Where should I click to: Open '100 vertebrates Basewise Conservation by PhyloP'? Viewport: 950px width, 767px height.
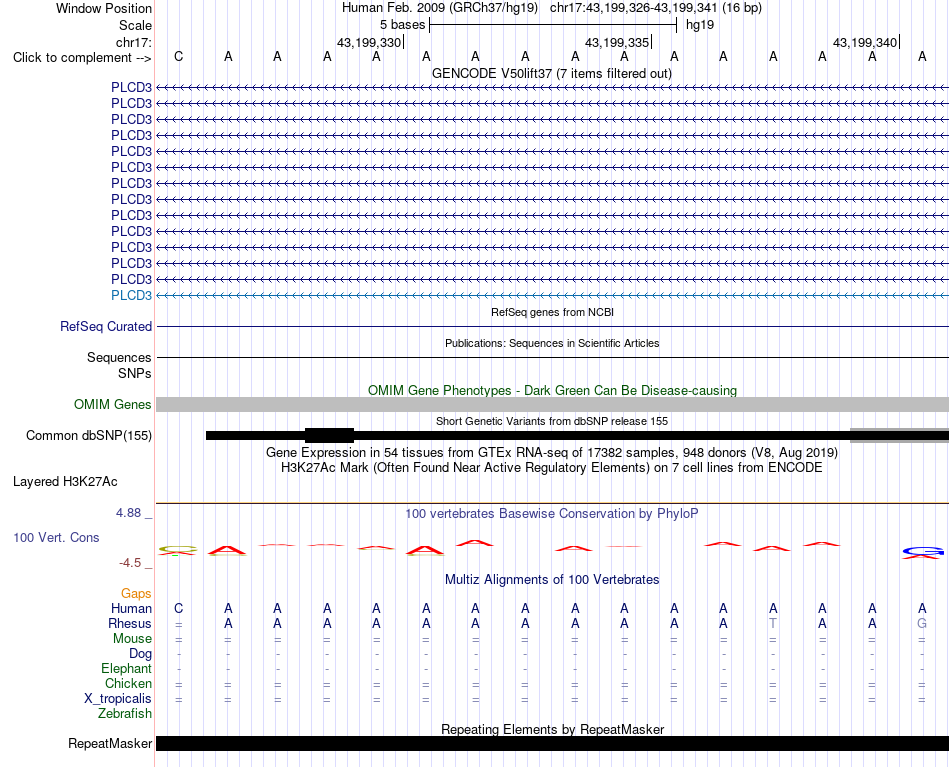(x=552, y=514)
